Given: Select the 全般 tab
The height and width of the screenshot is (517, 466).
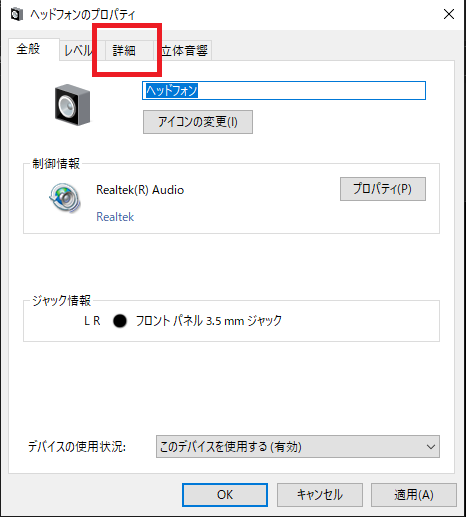Looking at the screenshot, I should click(x=34, y=49).
